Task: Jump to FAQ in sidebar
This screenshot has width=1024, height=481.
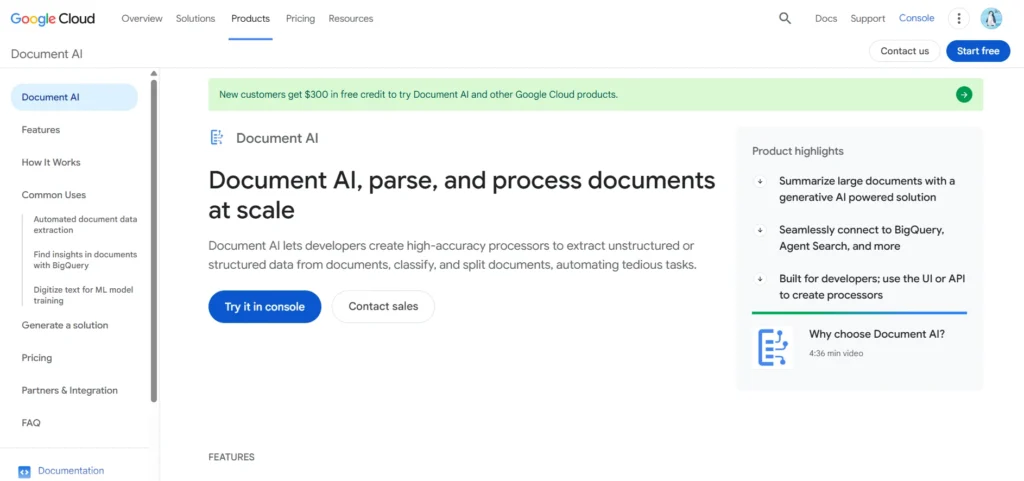Action: pos(31,423)
